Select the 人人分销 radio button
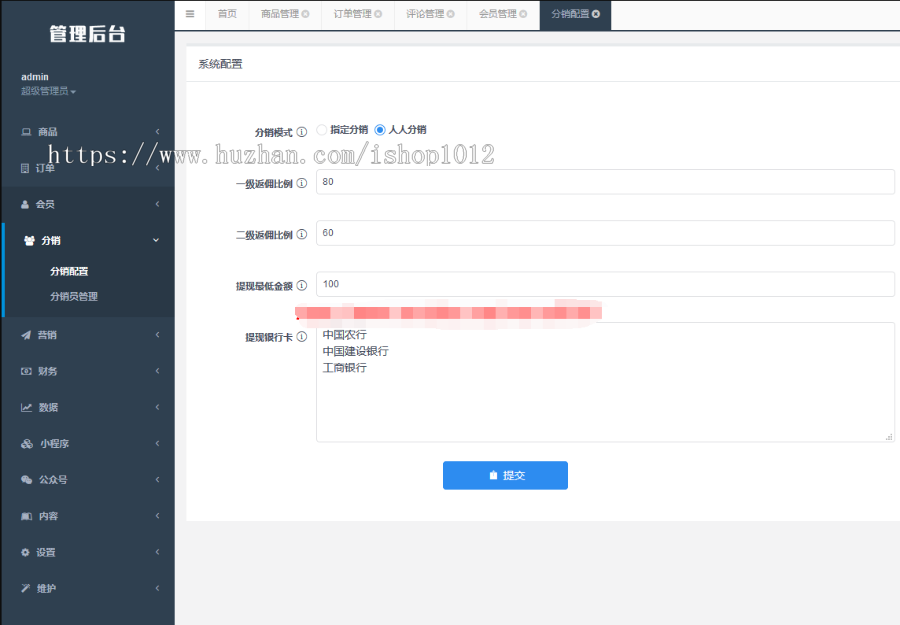Viewport: 900px width, 625px height. [x=379, y=129]
